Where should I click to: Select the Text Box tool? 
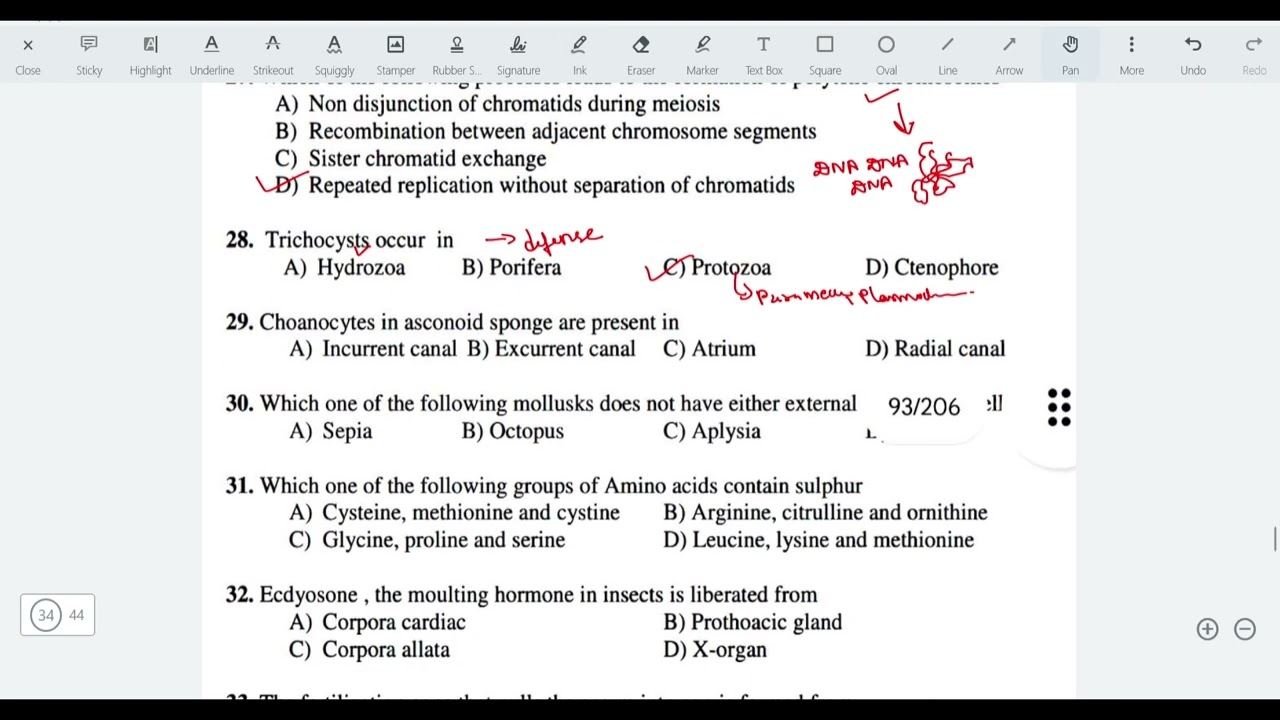(763, 55)
